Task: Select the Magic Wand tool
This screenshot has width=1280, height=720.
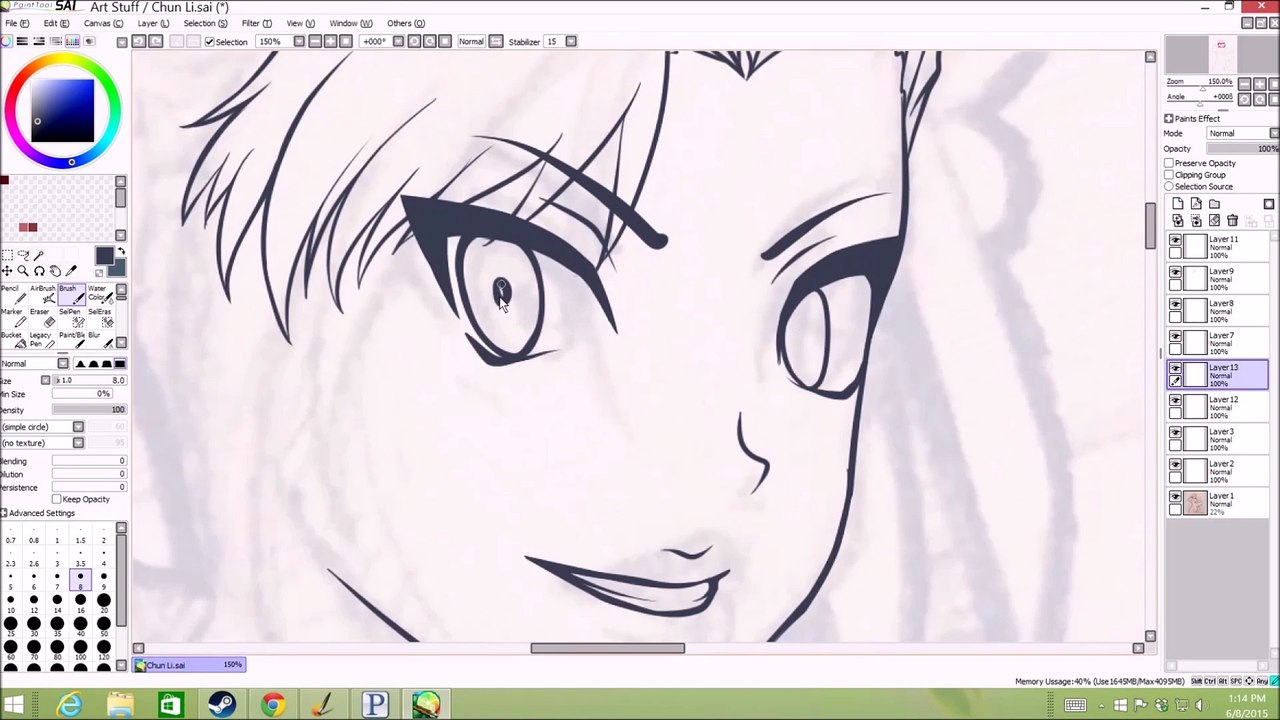Action: (39, 255)
